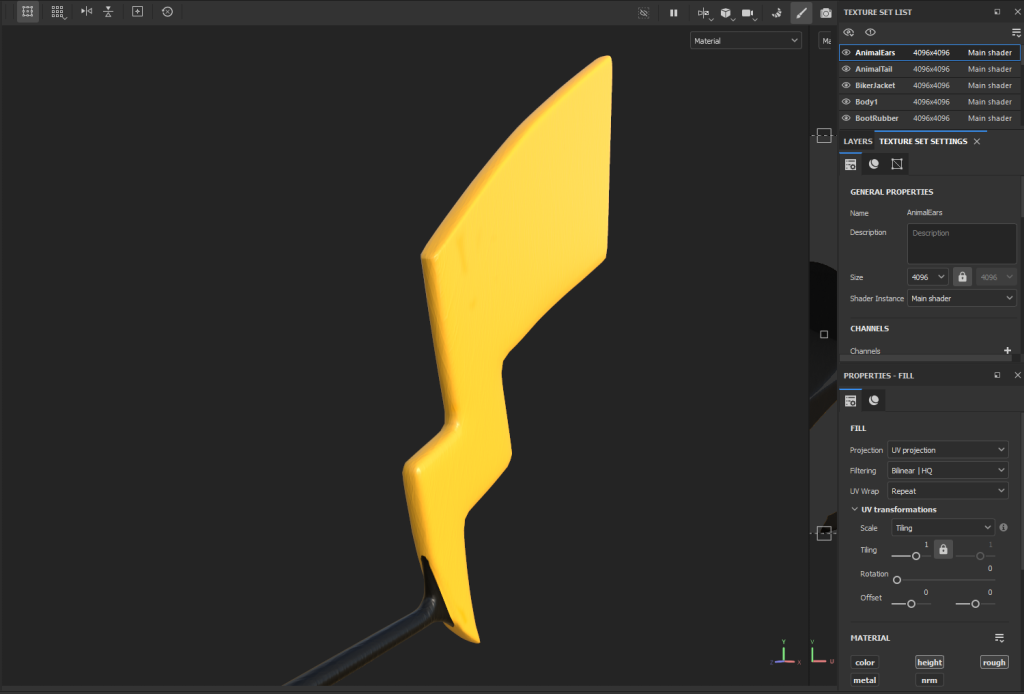Screen dimensions: 1024x694
Task: Click the history reset clock icon
Action: (167, 12)
